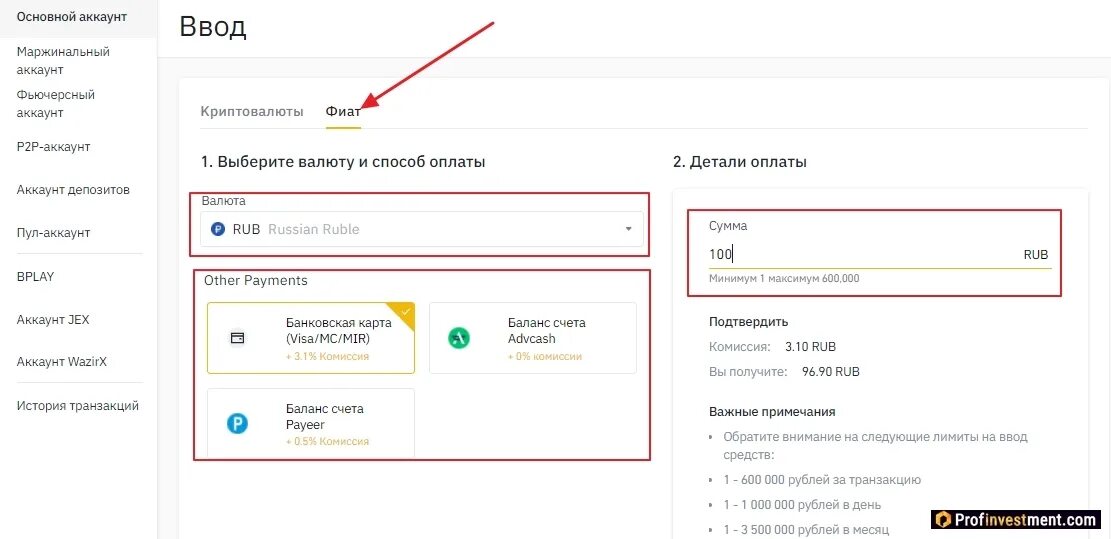This screenshot has width=1111, height=539.
Task: Click the Payeer logo icon
Action: click(x=237, y=424)
